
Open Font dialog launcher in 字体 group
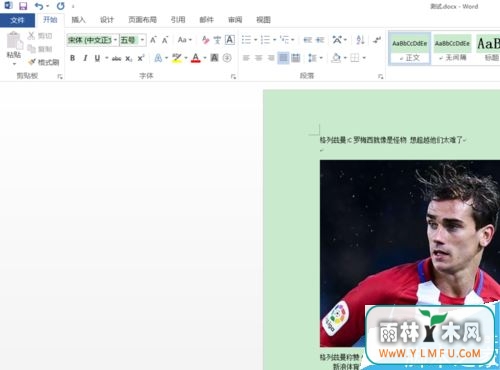coord(233,77)
